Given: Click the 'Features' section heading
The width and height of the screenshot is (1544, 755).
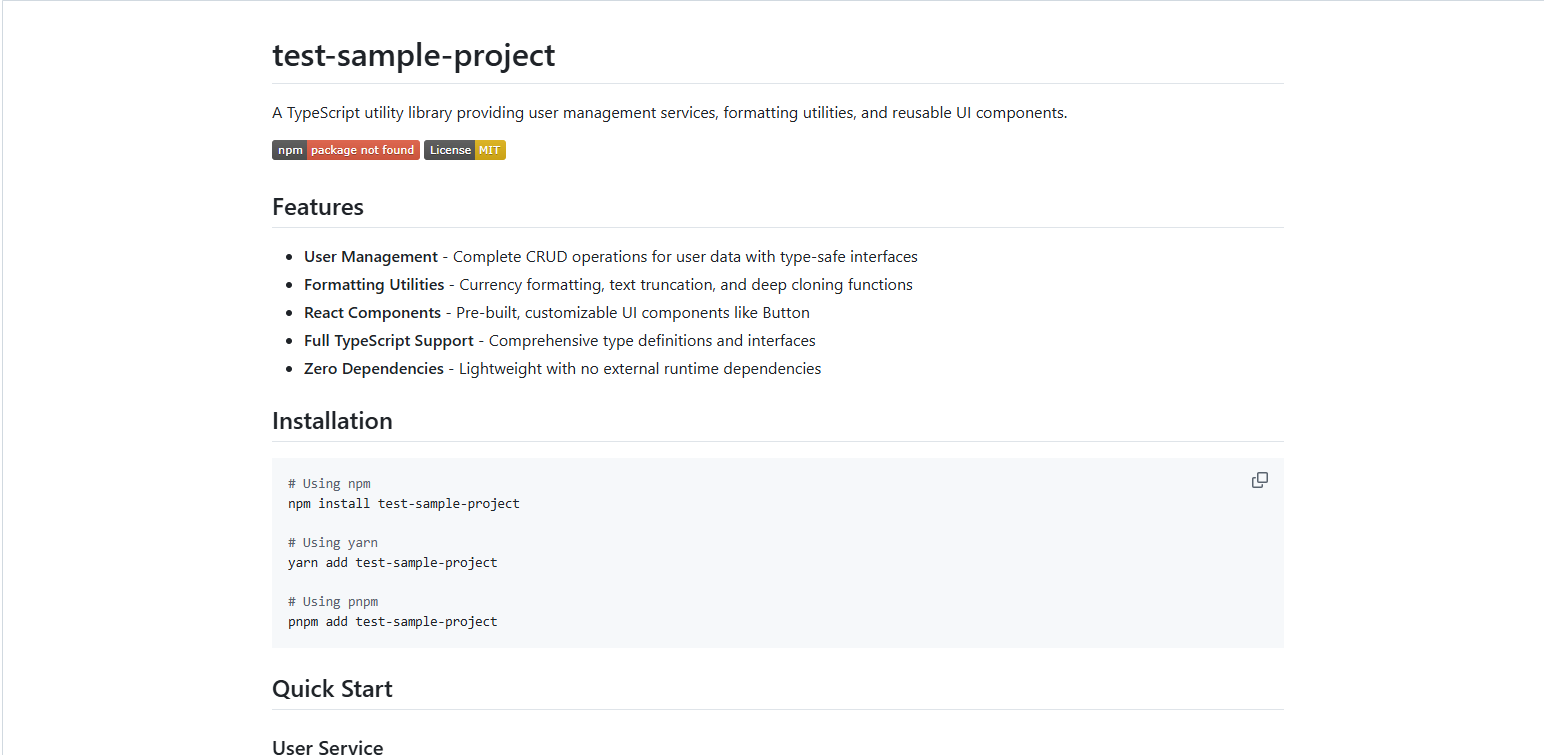Looking at the screenshot, I should tap(317, 207).
